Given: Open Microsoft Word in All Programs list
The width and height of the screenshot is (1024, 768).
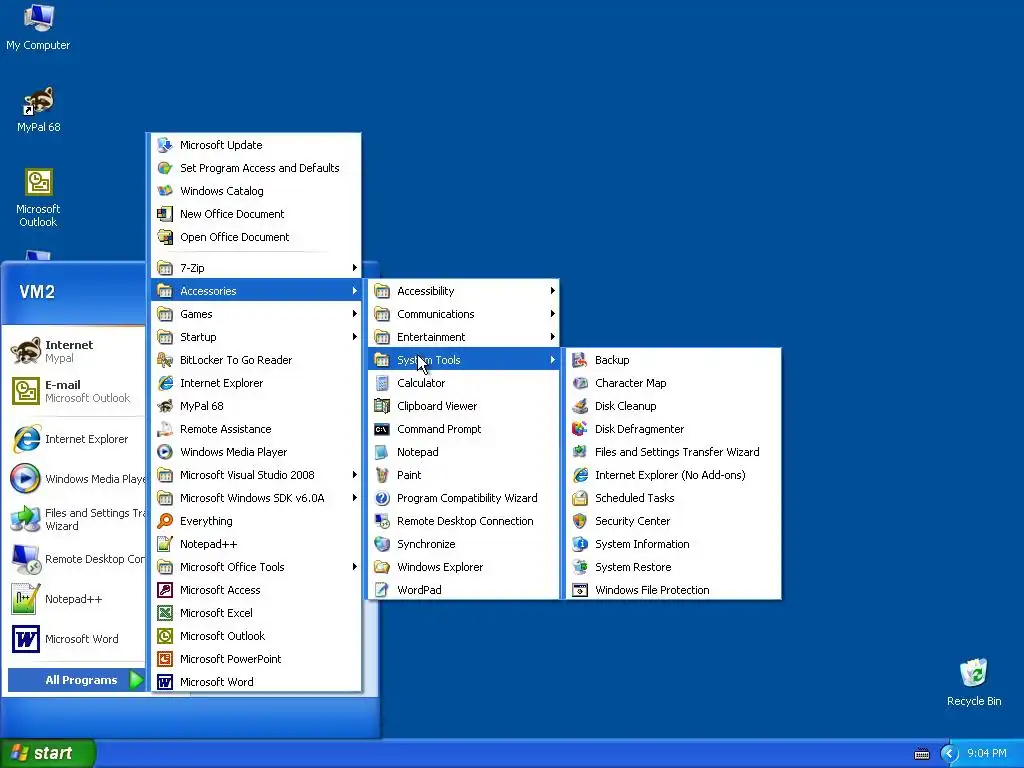Looking at the screenshot, I should [256, 682].
